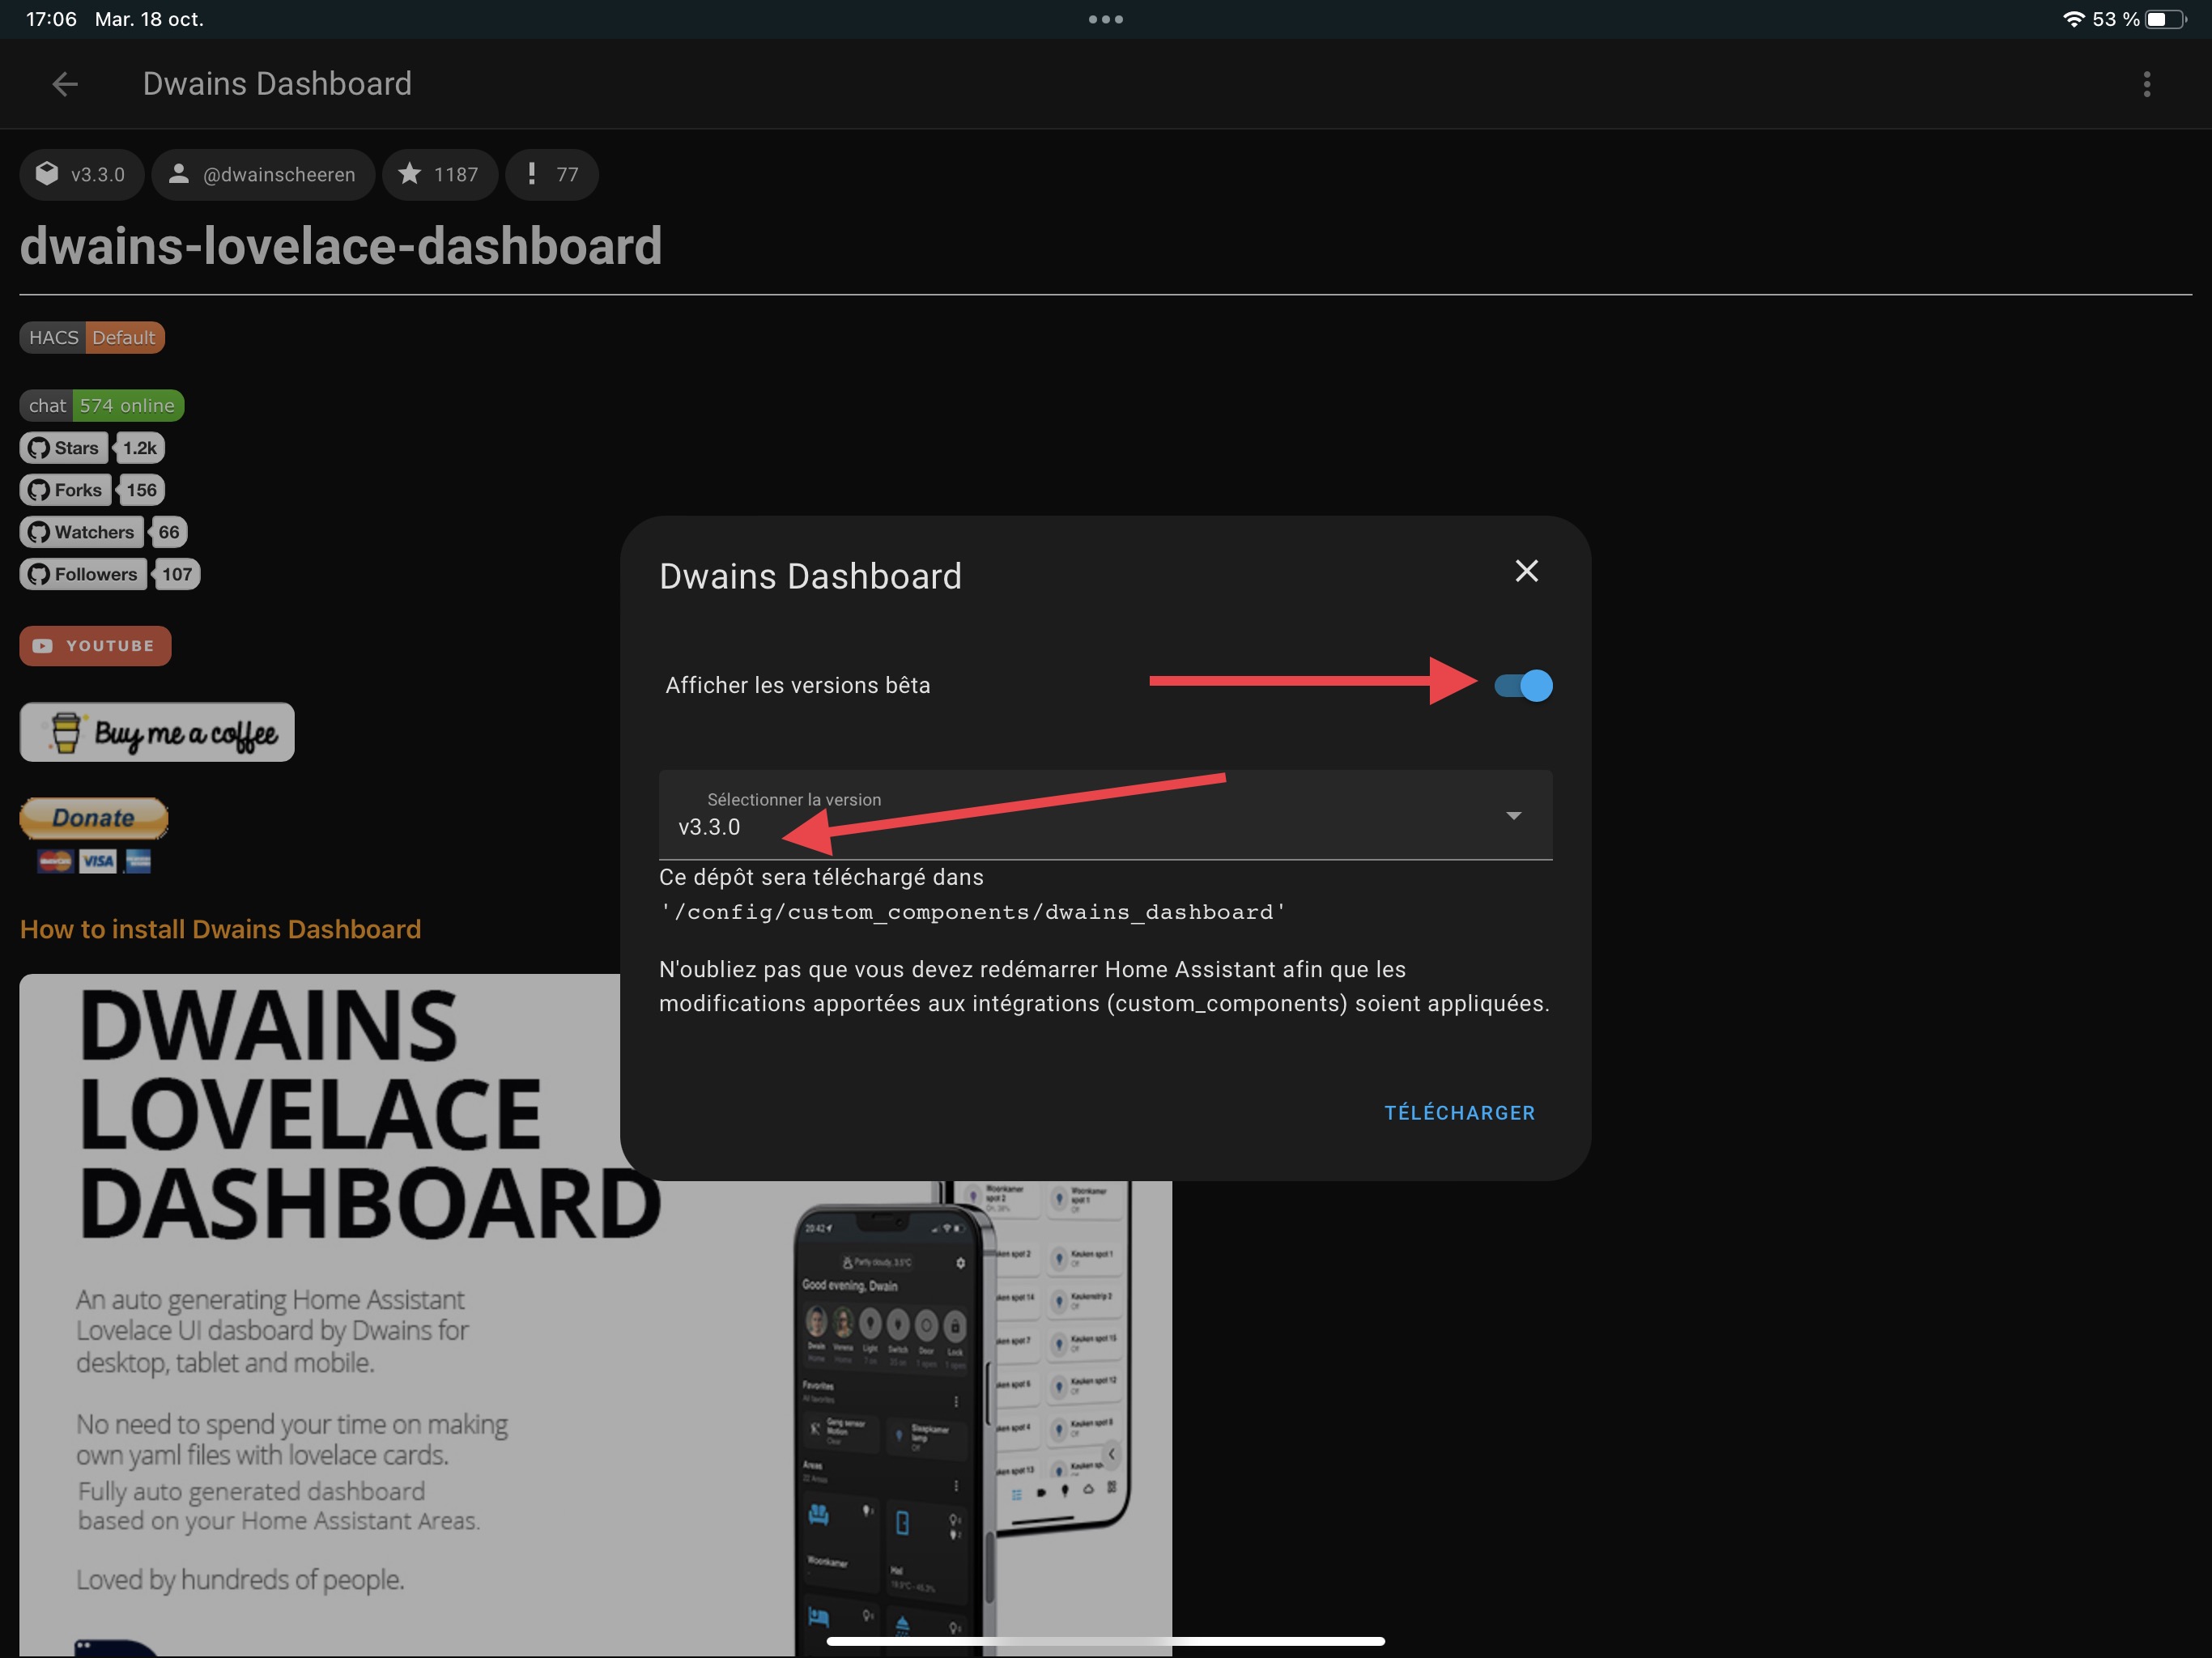2212x1658 pixels.
Task: Disable the 'Afficher les versions bêta' toggle
Action: (x=1521, y=685)
